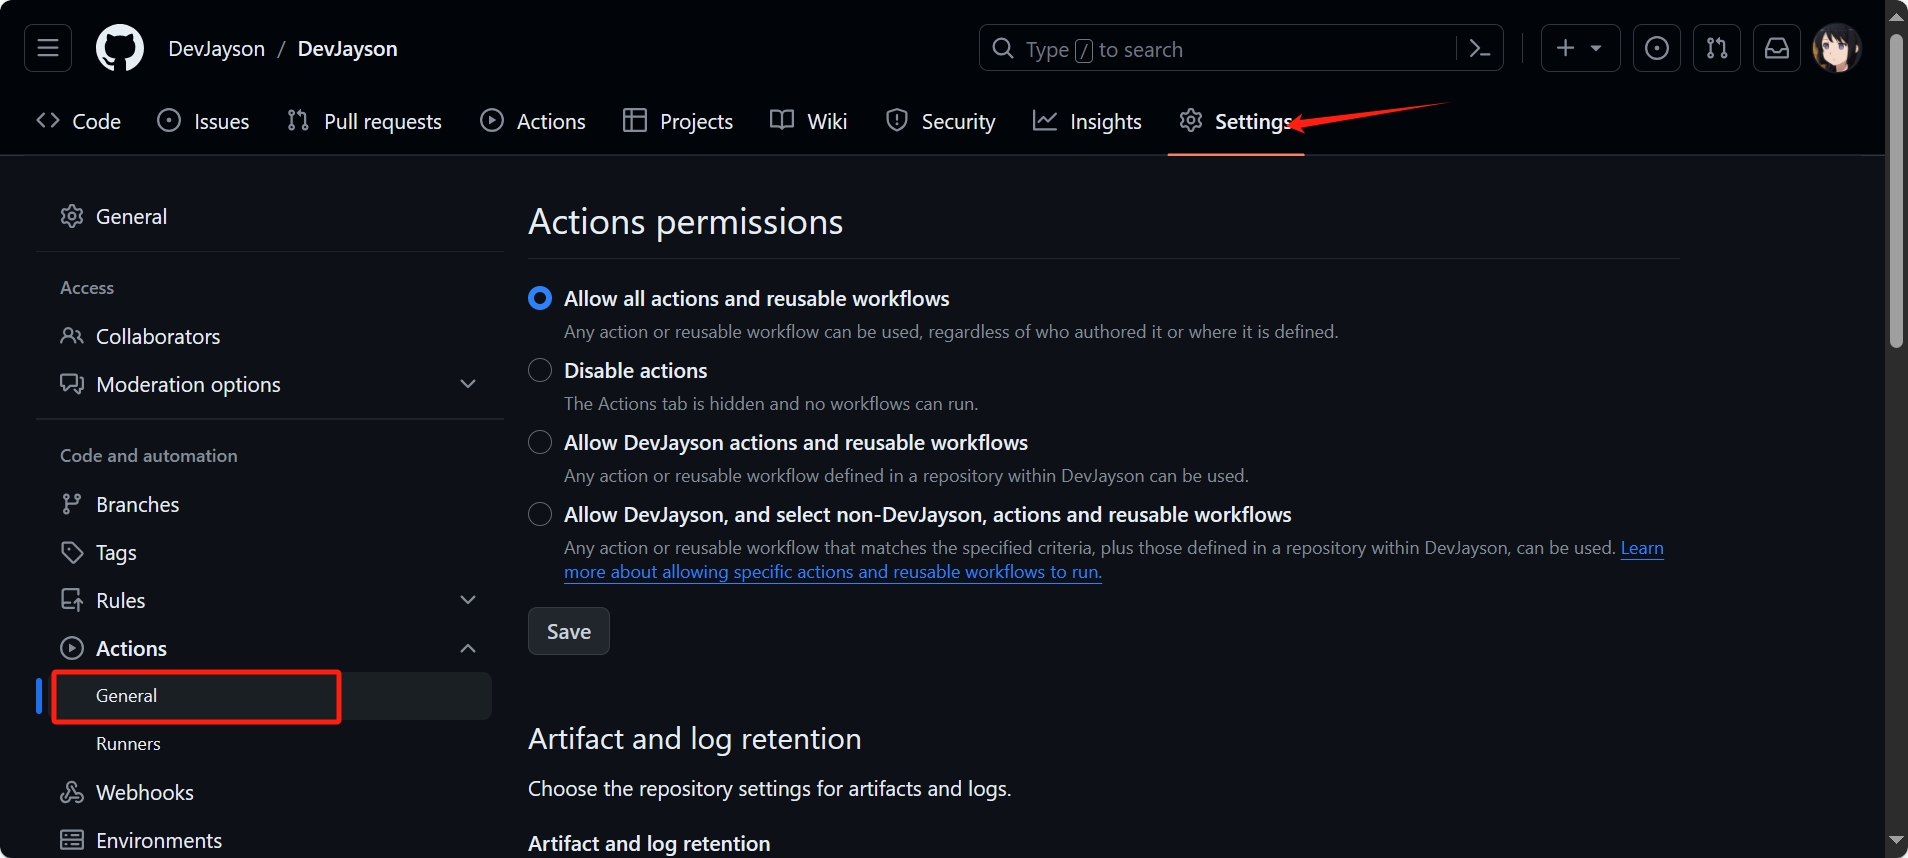
Task: Expand the Moderation options chevron
Action: click(x=468, y=384)
